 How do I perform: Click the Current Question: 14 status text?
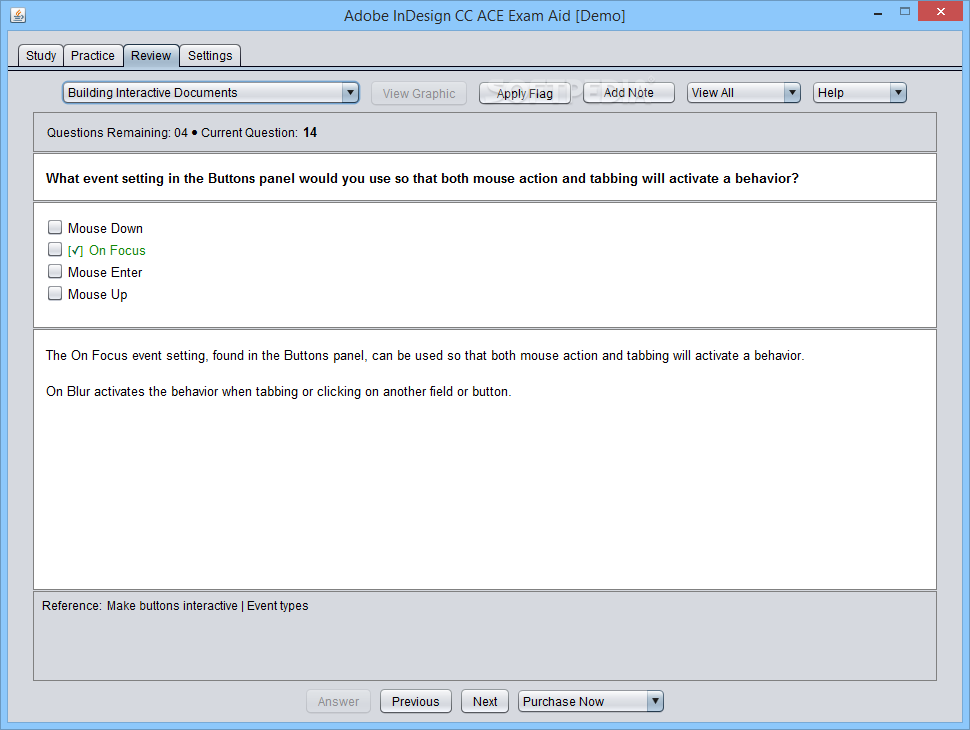(259, 132)
